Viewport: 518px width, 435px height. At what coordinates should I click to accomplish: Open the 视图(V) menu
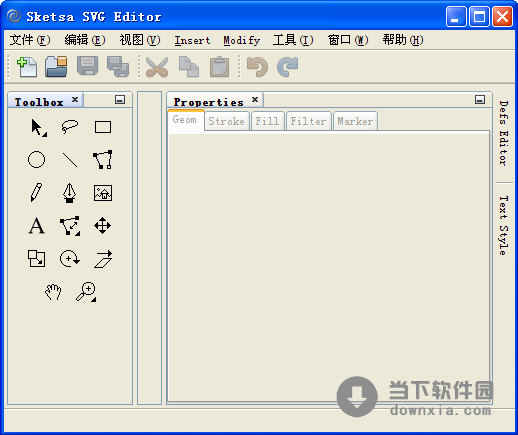coord(140,40)
